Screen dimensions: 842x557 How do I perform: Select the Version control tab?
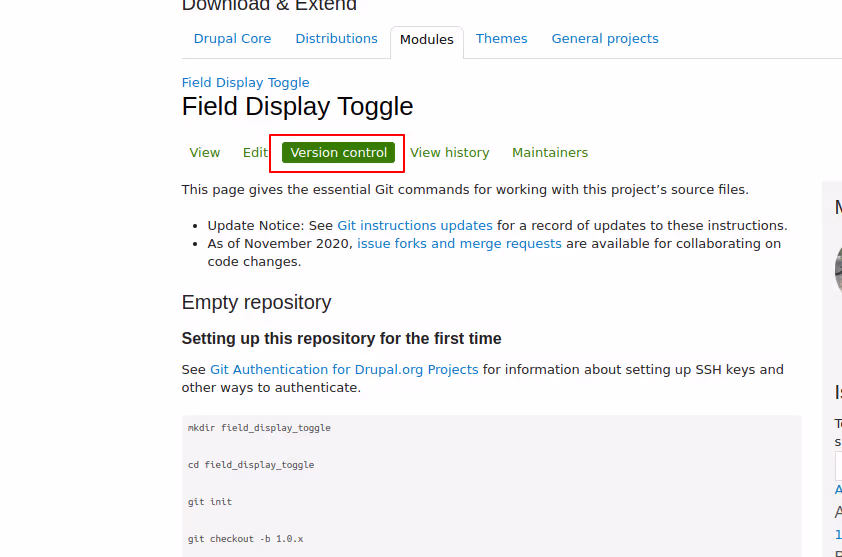(338, 153)
